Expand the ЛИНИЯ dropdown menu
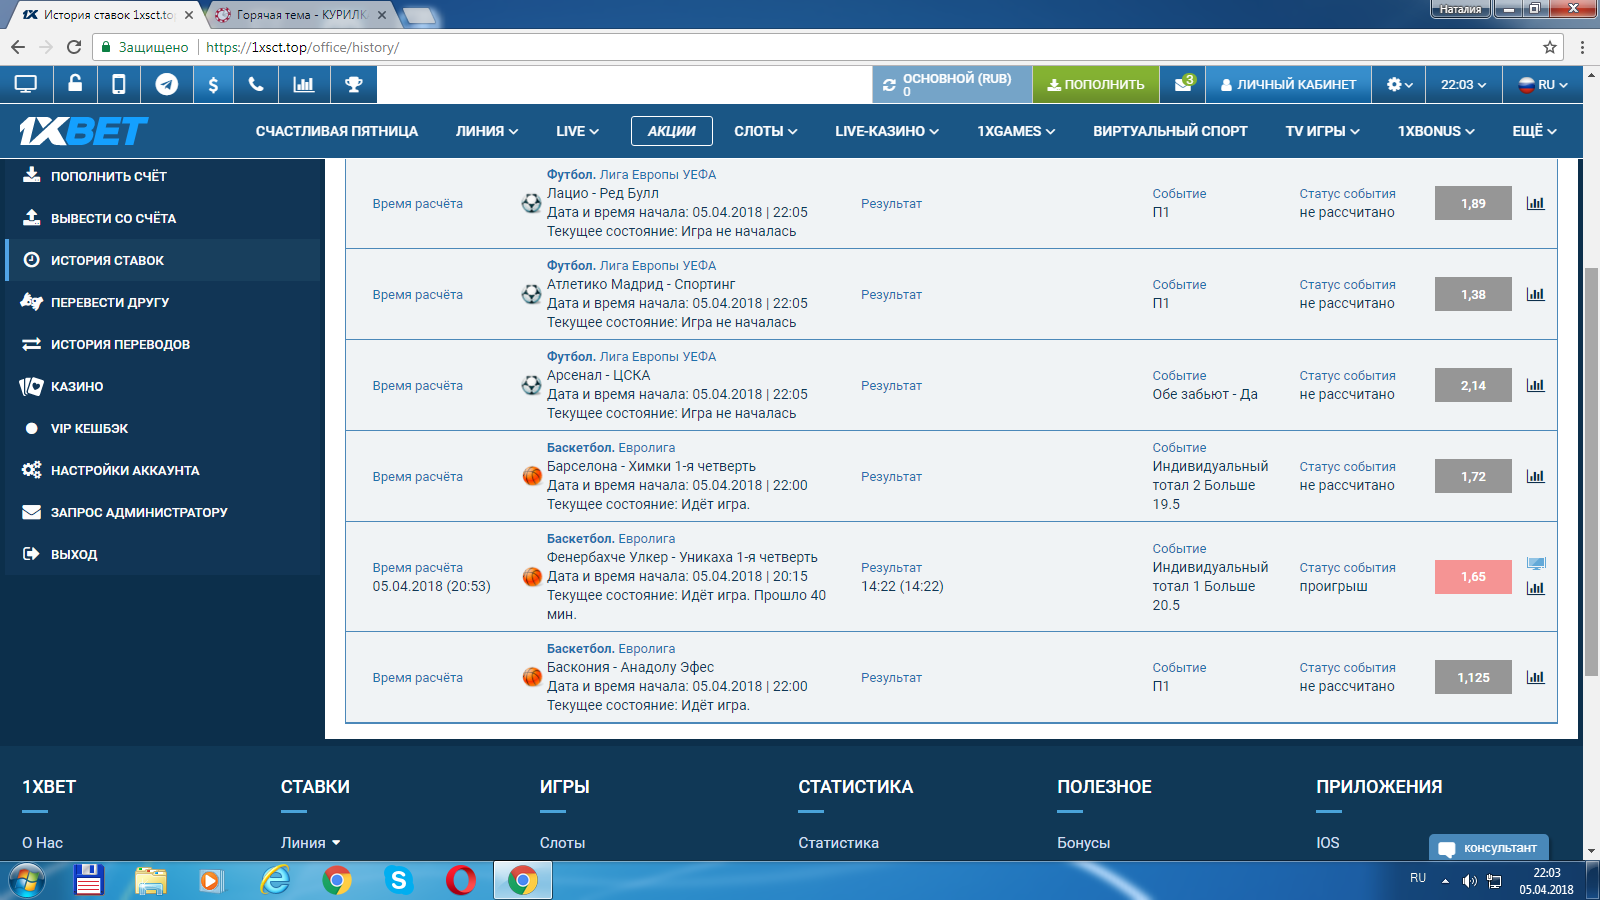The width and height of the screenshot is (1600, 900). 487,131
